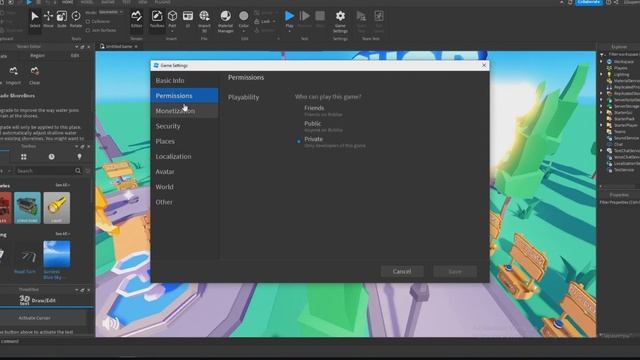Click Clear icon in Terrain Editor

35,75
